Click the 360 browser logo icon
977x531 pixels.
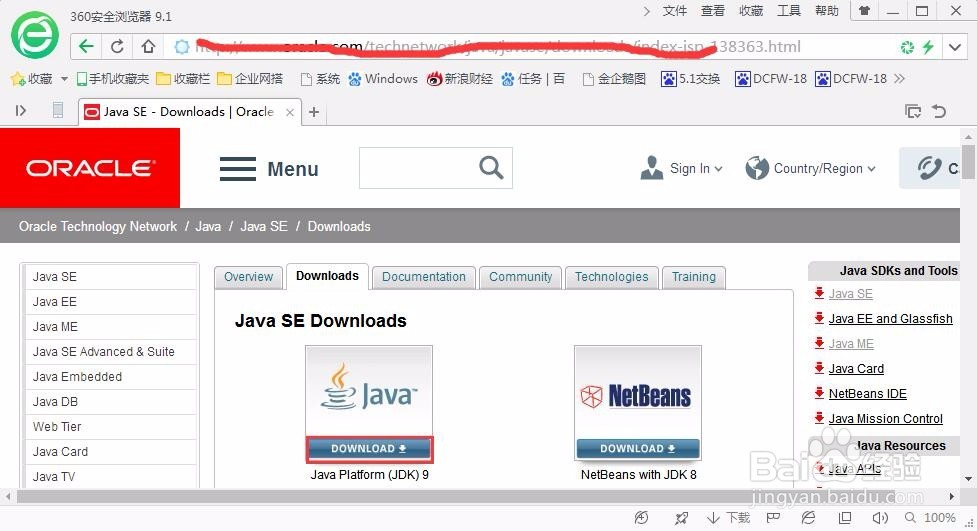pyautogui.click(x=35, y=35)
